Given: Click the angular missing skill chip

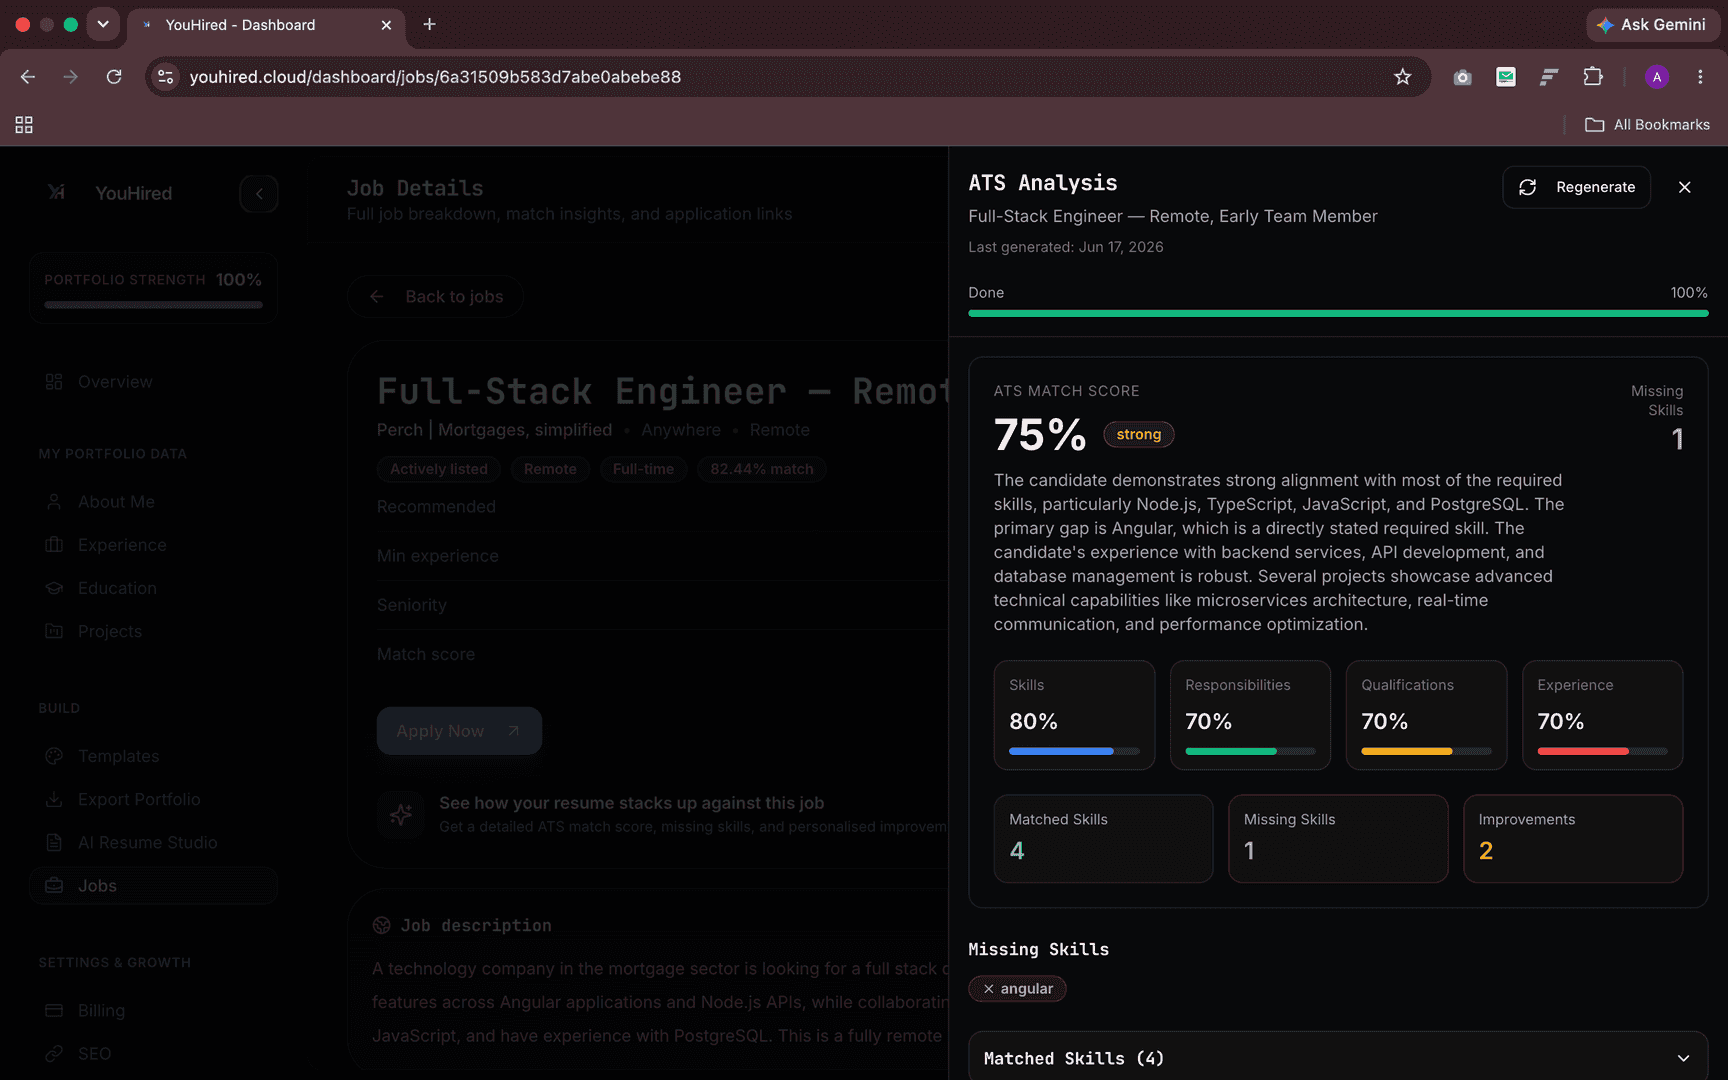Looking at the screenshot, I should (1017, 988).
